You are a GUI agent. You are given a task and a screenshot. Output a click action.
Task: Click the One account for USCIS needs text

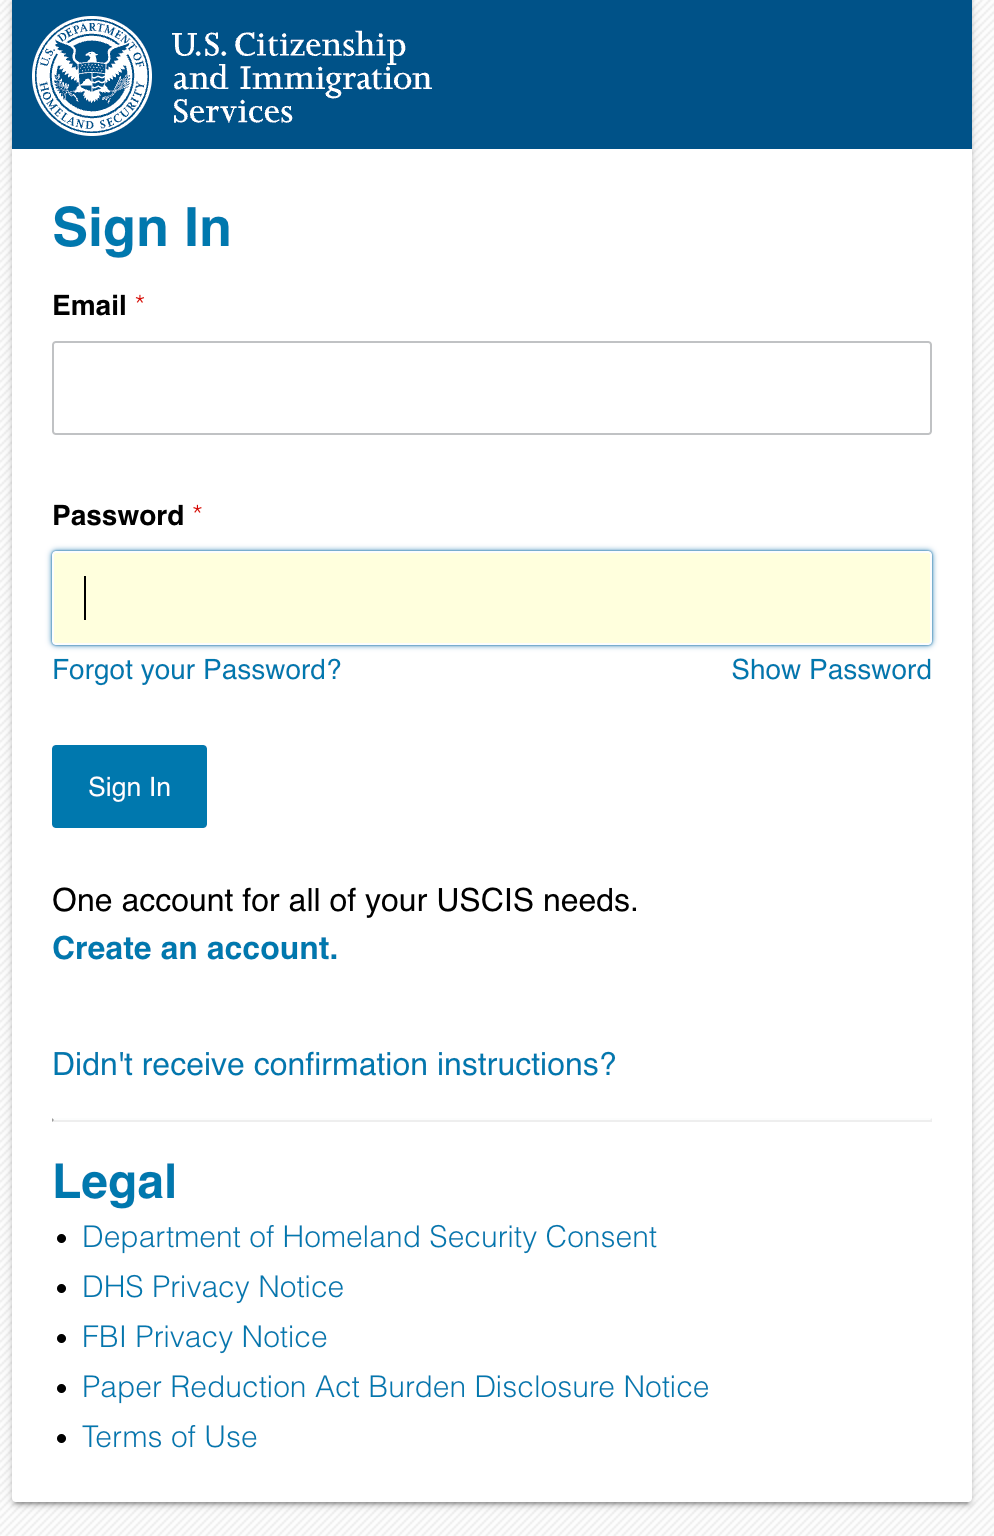pos(345,900)
